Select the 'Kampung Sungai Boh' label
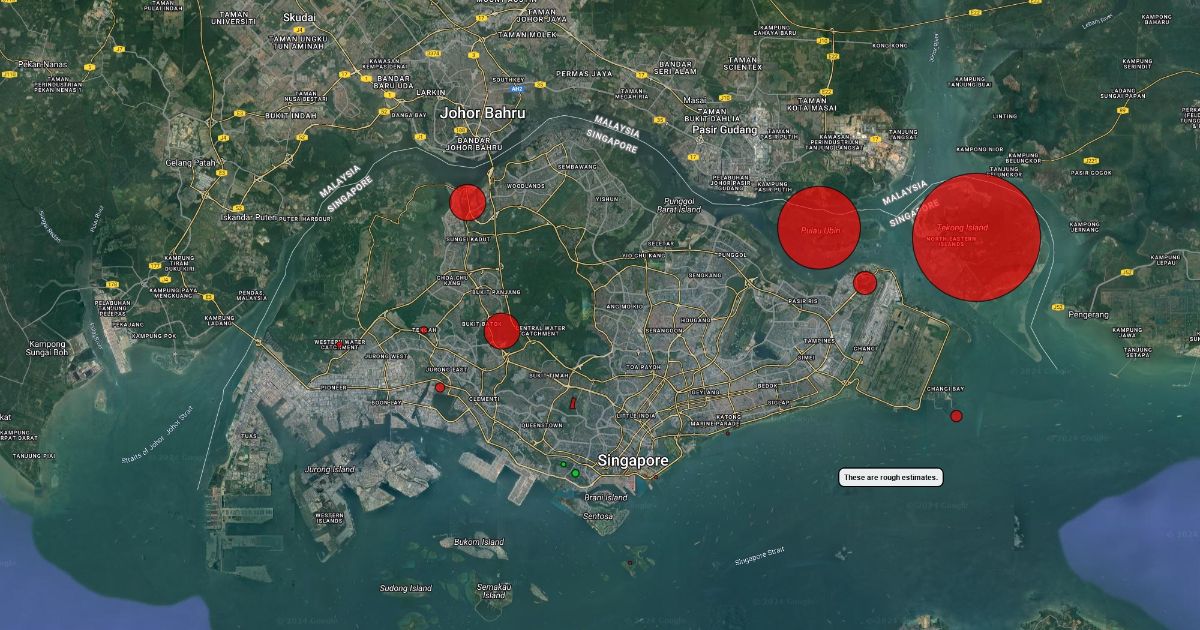 [47, 347]
